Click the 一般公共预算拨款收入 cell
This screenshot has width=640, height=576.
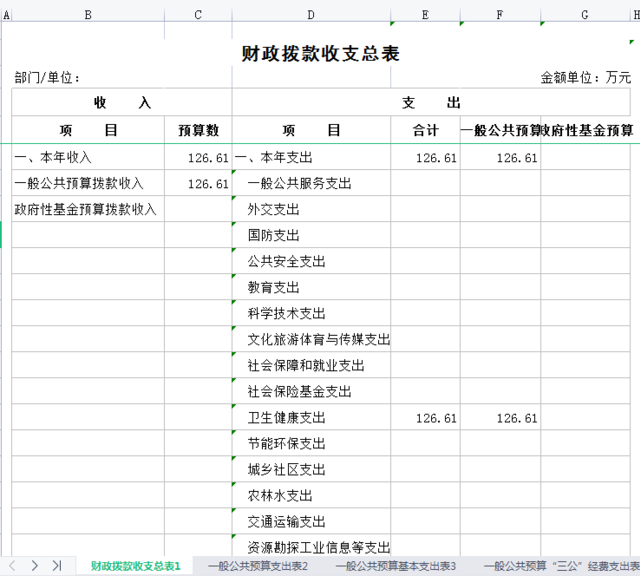point(79,184)
